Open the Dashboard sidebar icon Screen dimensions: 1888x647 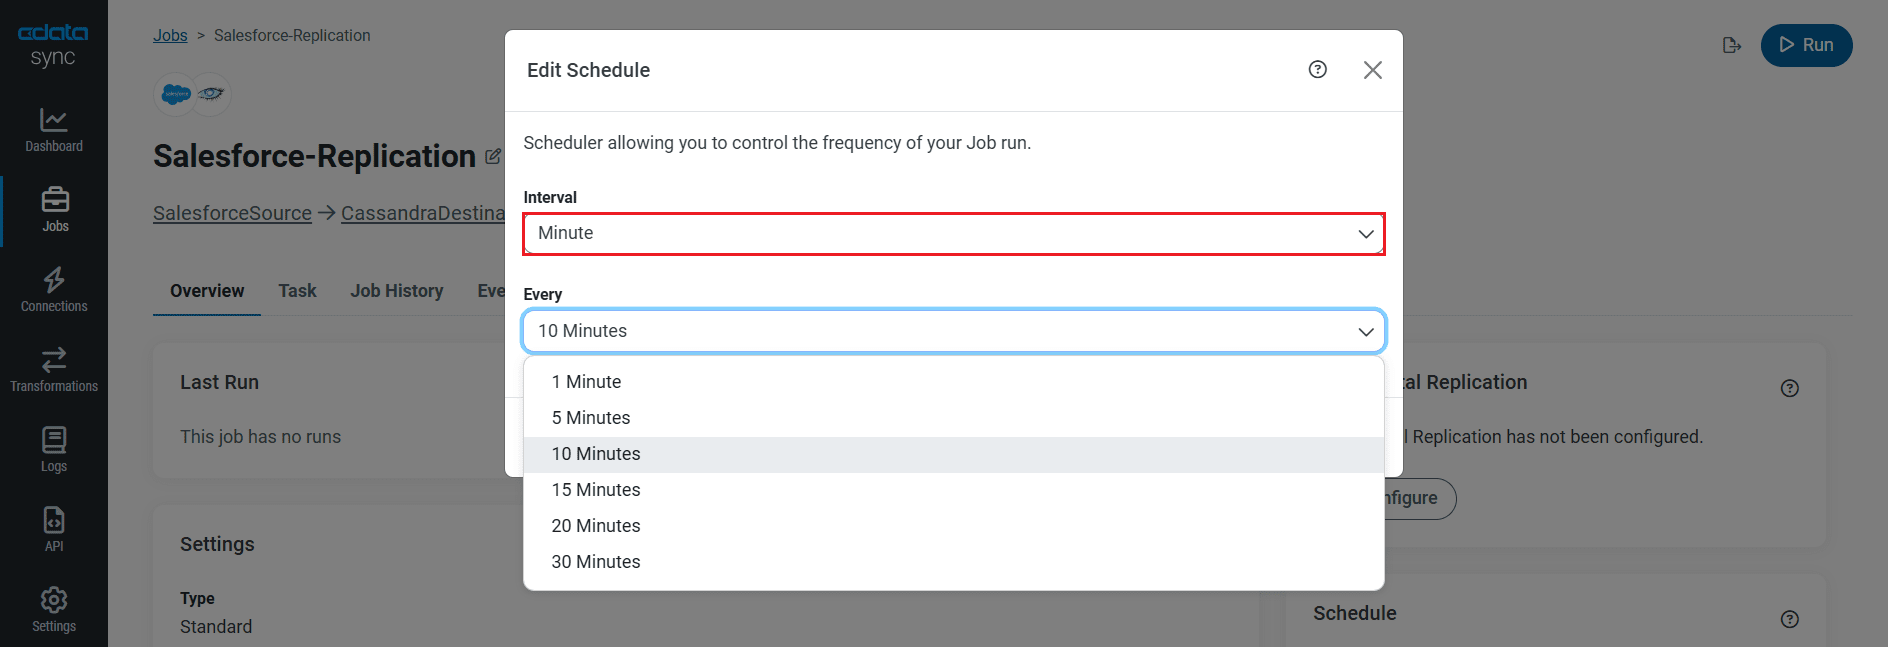click(x=54, y=130)
